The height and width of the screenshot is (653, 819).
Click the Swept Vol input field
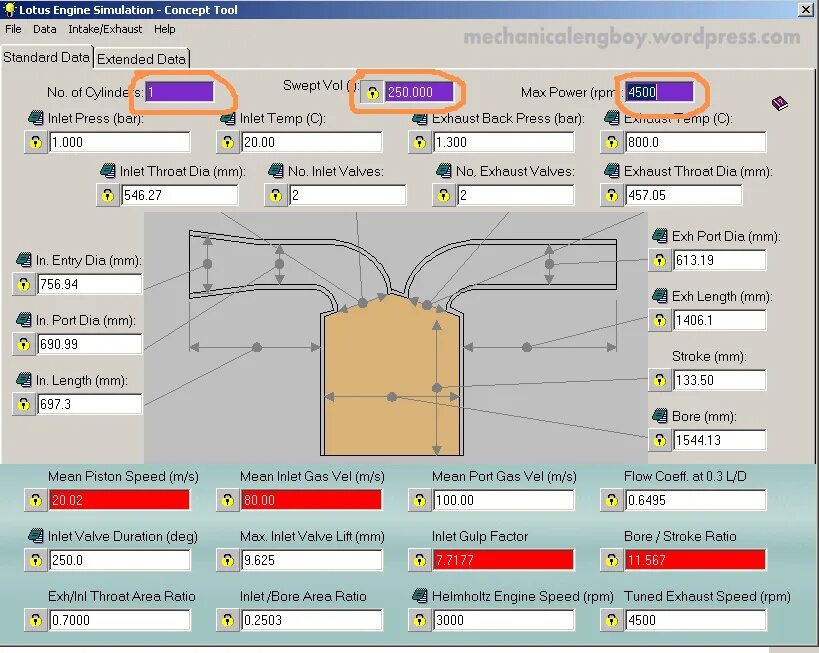pos(419,92)
